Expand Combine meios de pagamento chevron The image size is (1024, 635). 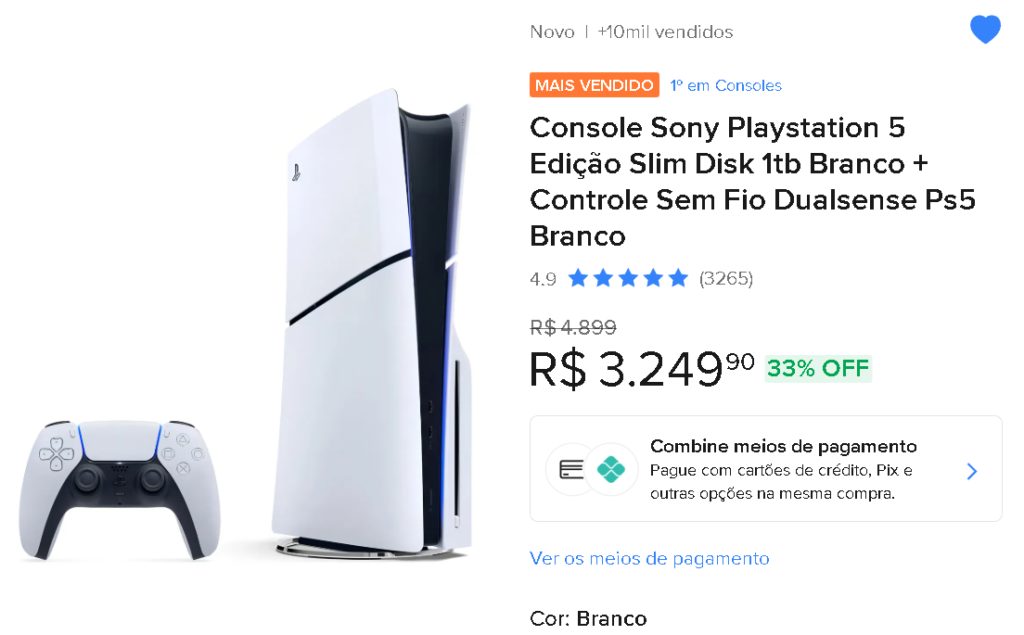972,471
